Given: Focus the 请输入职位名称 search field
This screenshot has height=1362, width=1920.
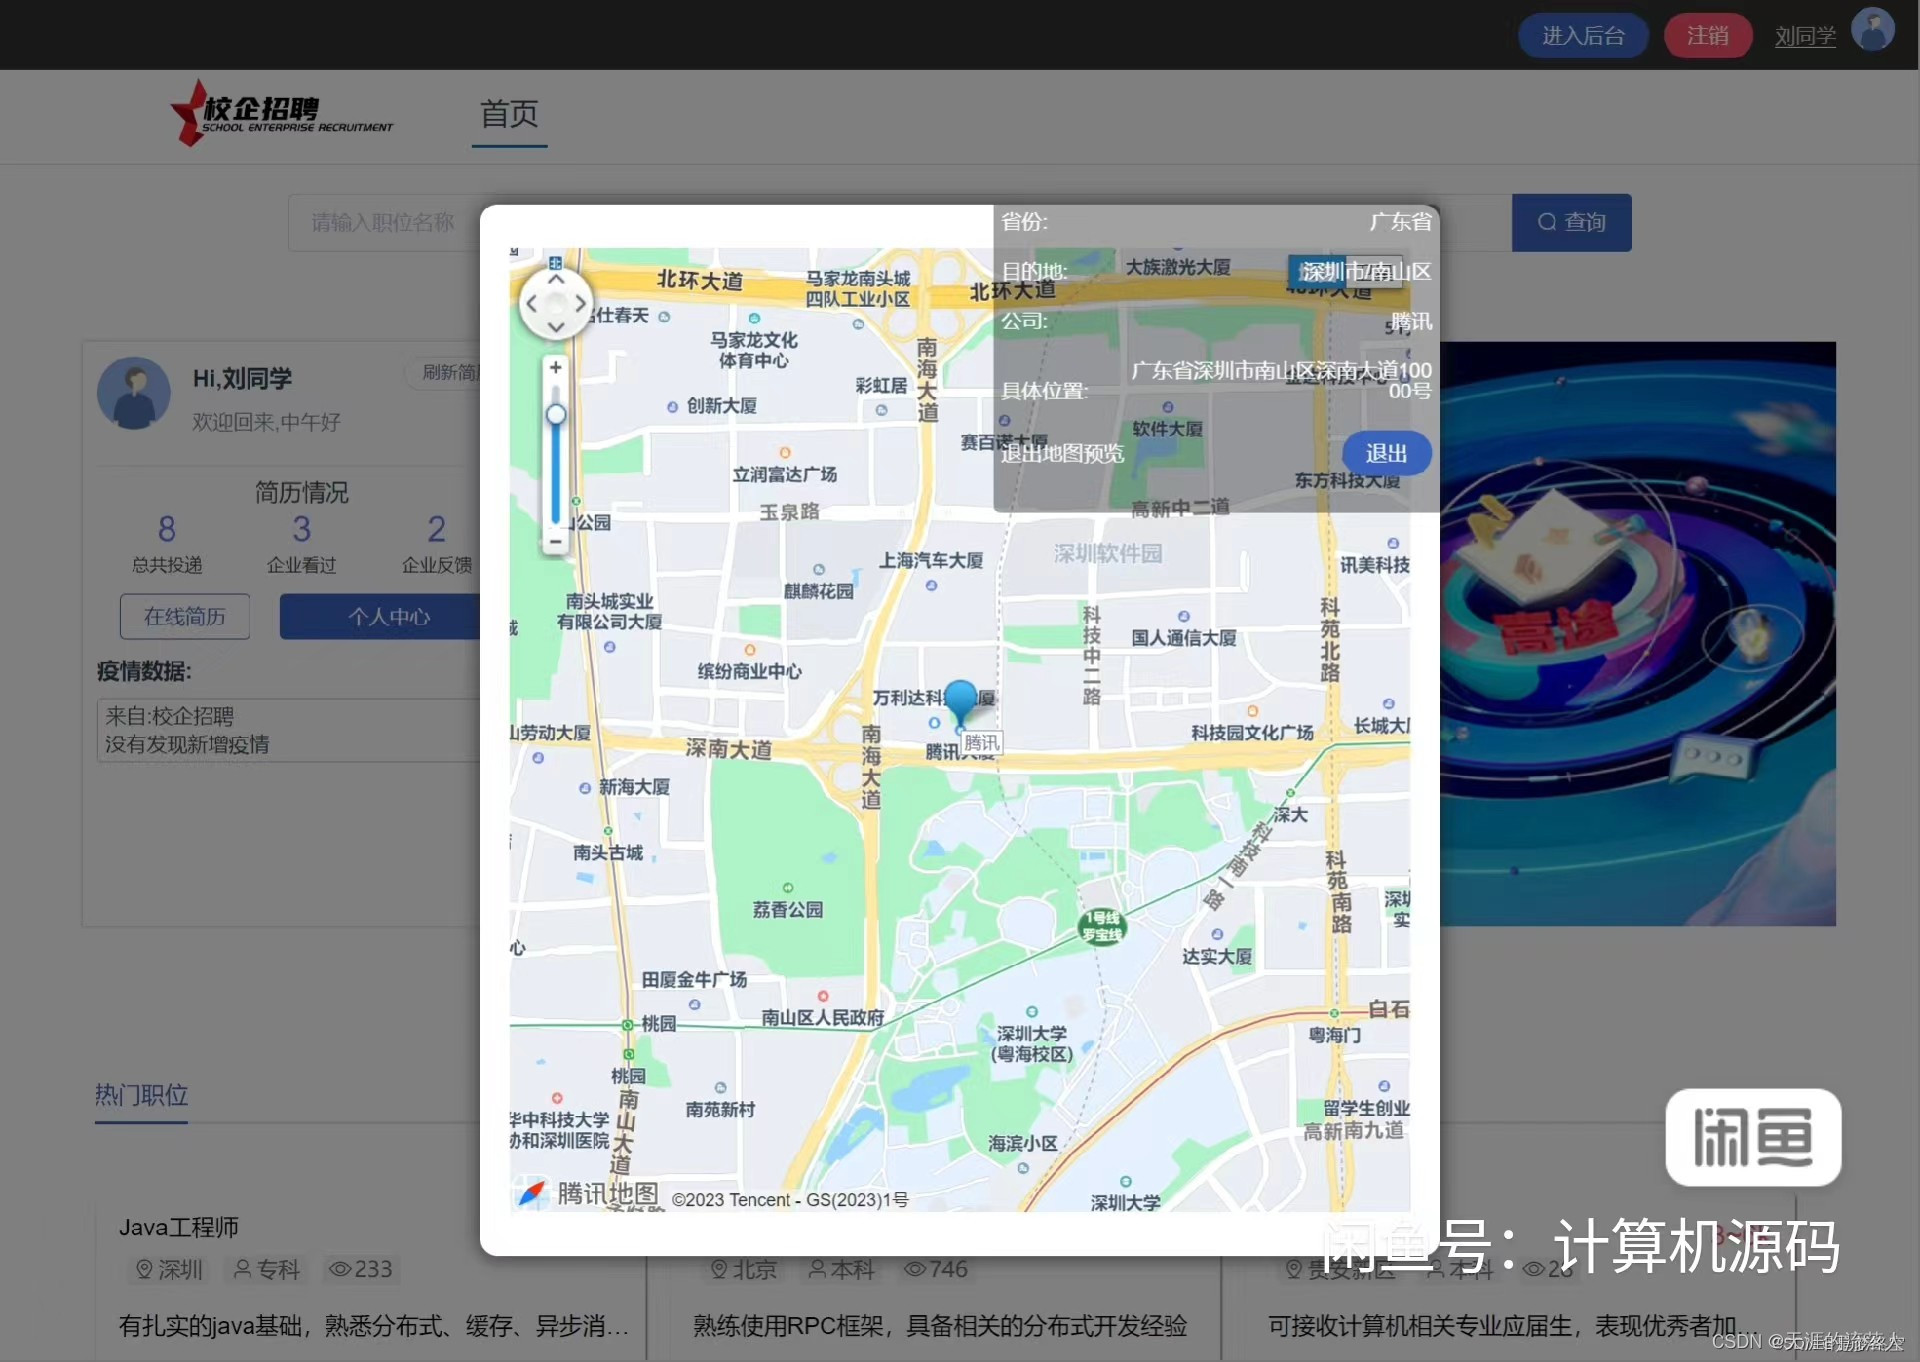Looking at the screenshot, I should [x=383, y=222].
